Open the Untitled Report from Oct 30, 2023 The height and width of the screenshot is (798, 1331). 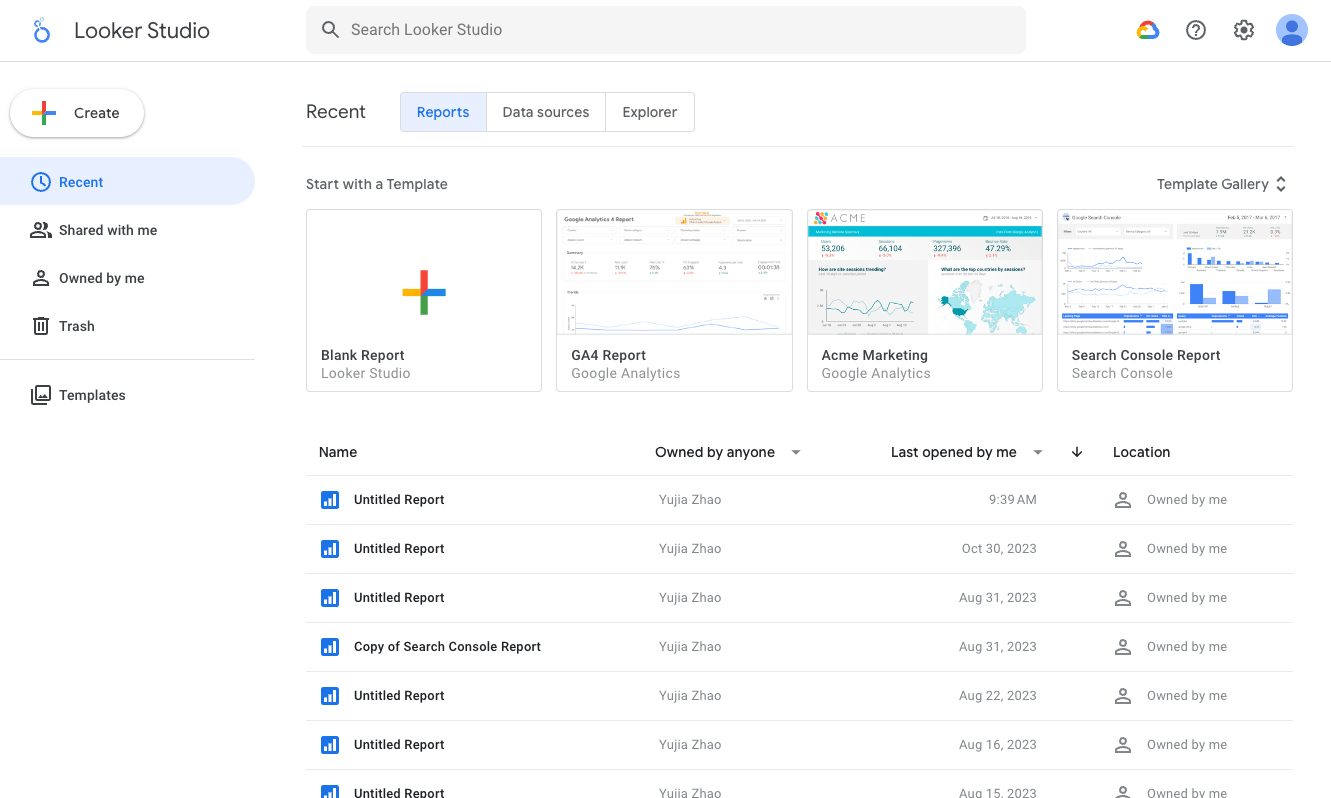399,549
